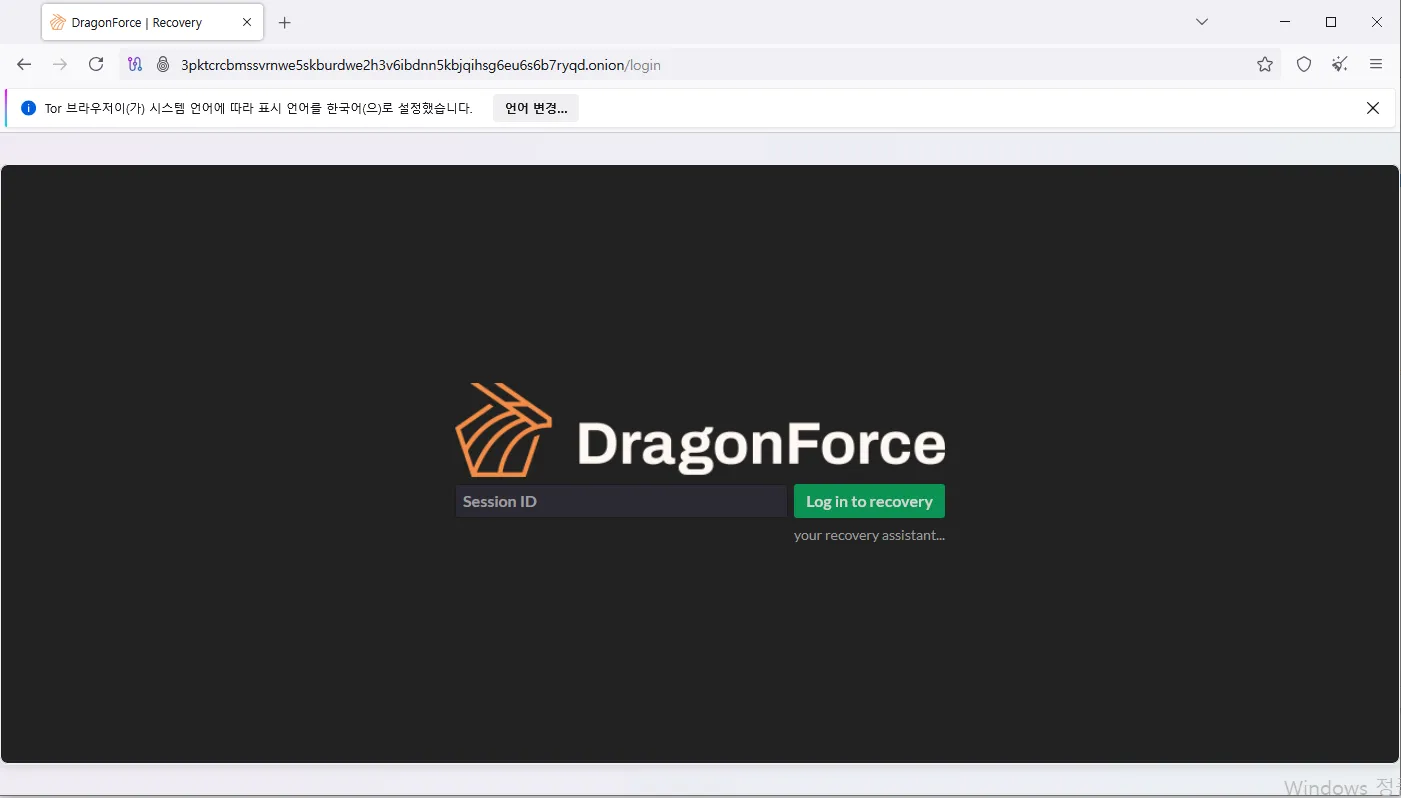
Task: Go back to the previous page
Action: (24, 64)
